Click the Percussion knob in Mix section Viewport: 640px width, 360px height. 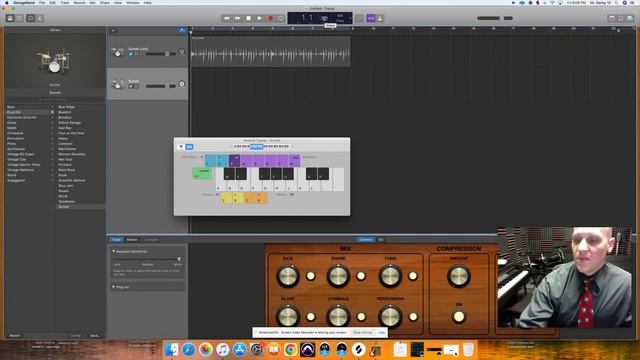point(390,316)
